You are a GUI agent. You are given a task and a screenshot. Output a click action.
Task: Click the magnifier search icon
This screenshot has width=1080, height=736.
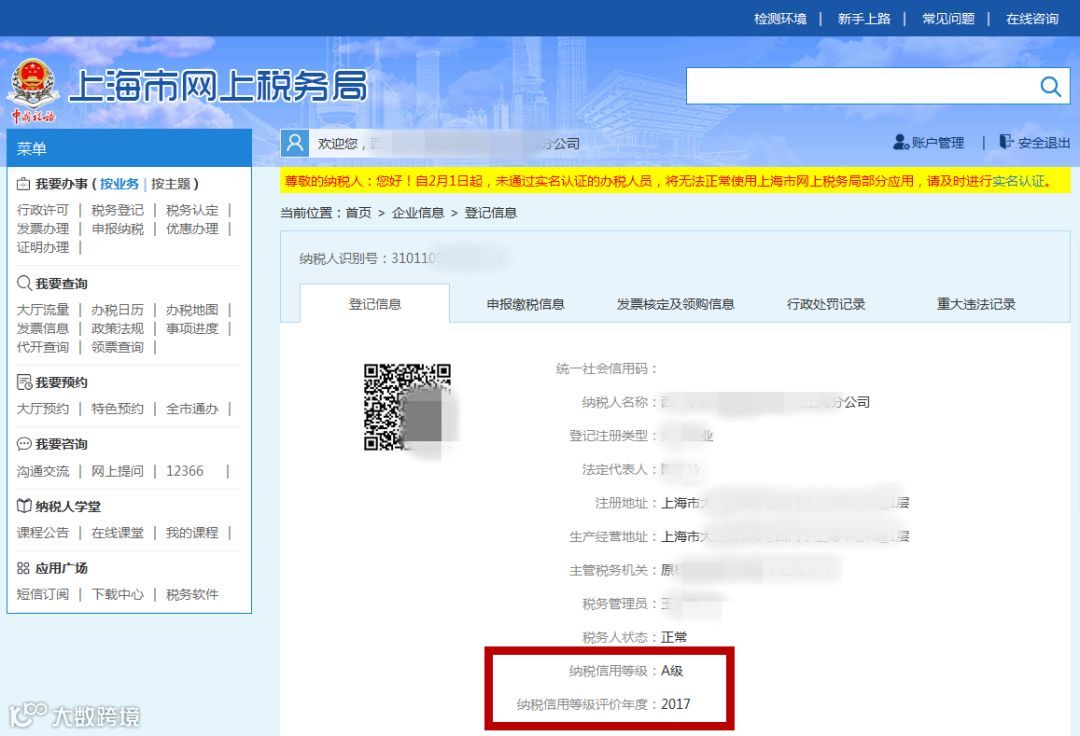1050,87
